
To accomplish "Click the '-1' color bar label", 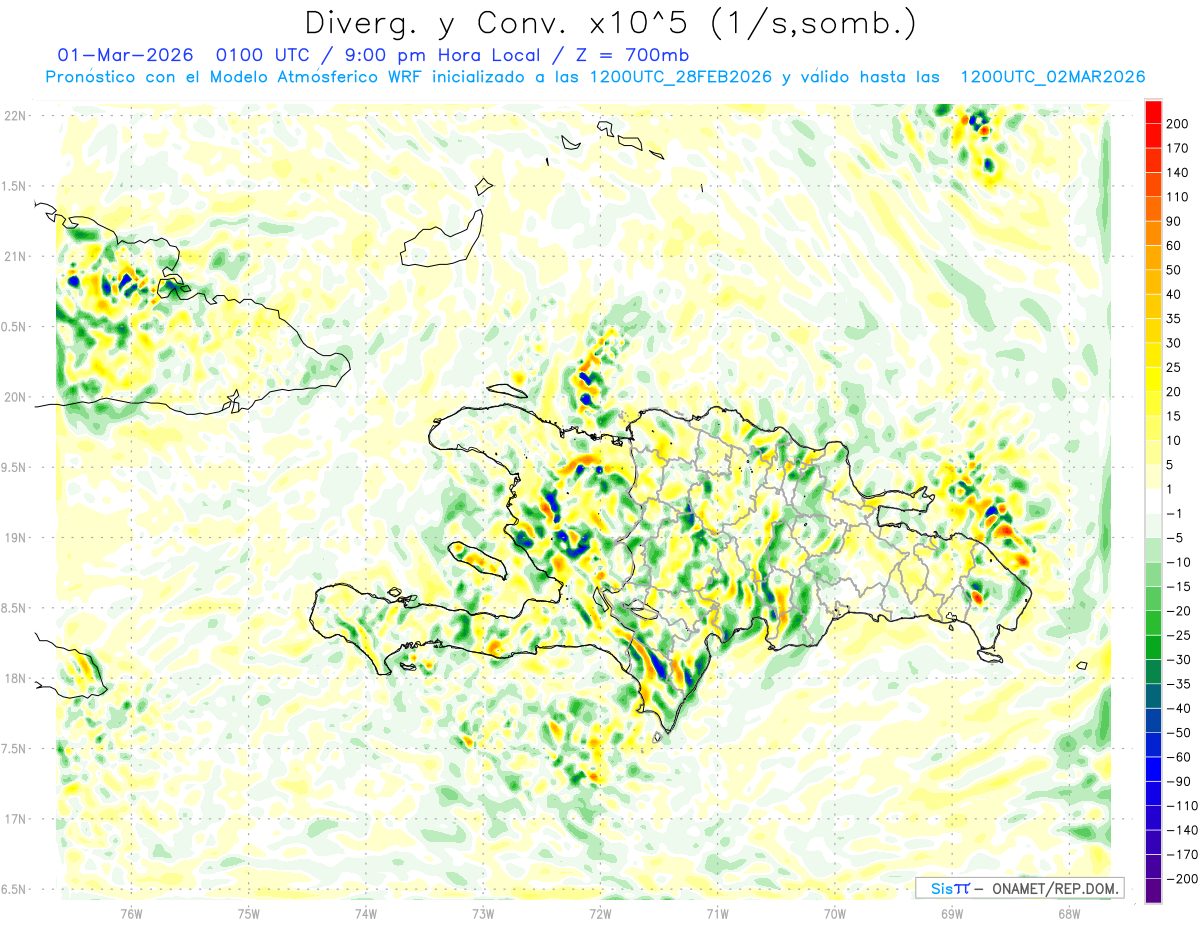I will (1174, 514).
